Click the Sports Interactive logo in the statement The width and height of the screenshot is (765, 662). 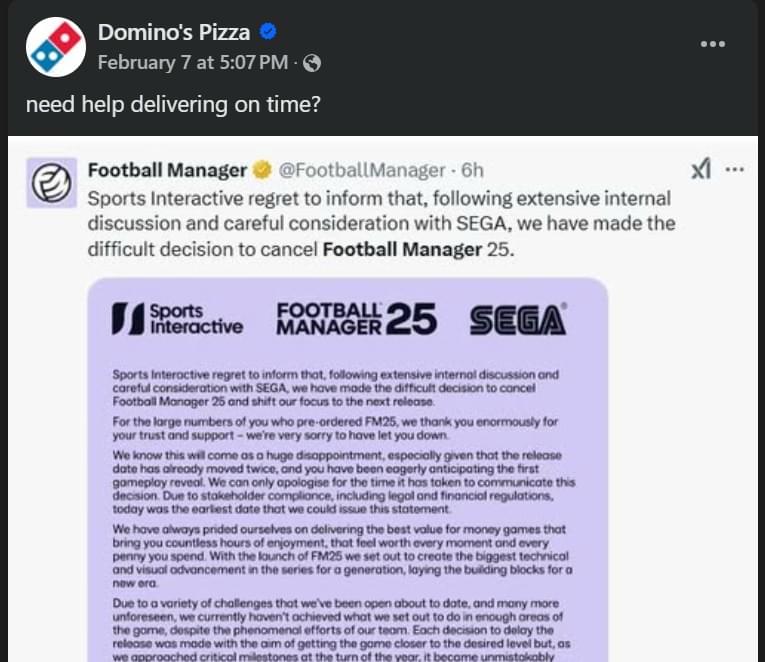click(x=177, y=319)
